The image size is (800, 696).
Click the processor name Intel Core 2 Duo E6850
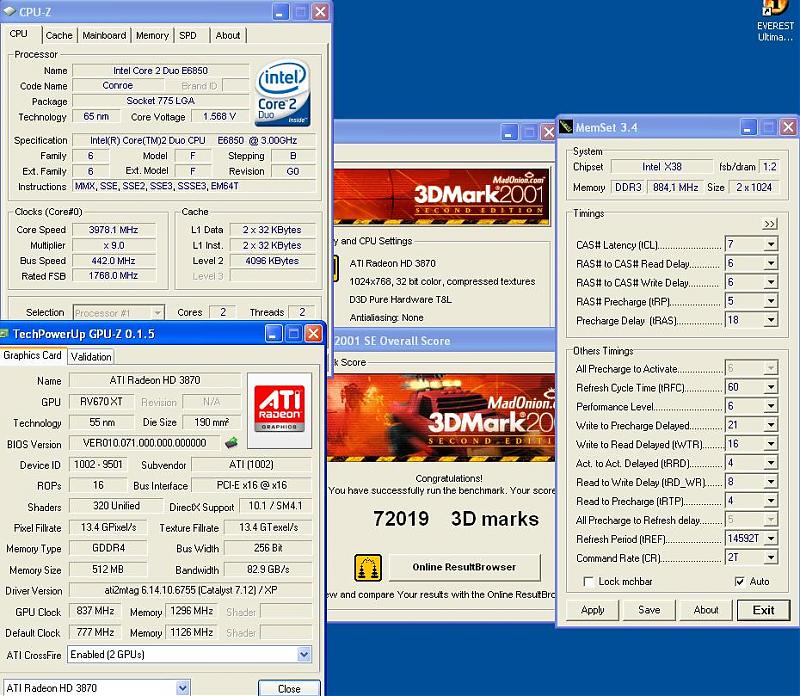pyautogui.click(x=161, y=70)
